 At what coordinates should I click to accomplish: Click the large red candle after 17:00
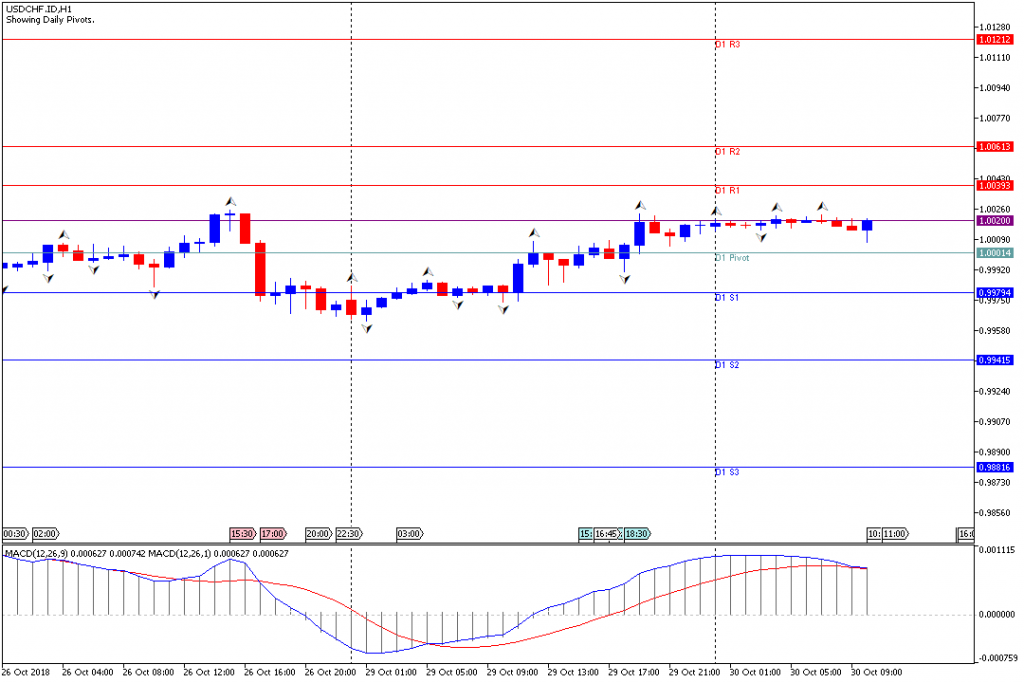[260, 270]
